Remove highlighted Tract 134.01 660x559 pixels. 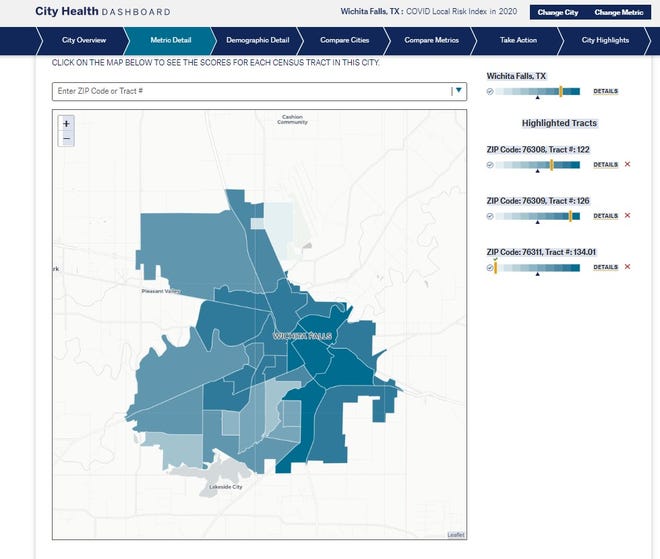[x=627, y=266]
